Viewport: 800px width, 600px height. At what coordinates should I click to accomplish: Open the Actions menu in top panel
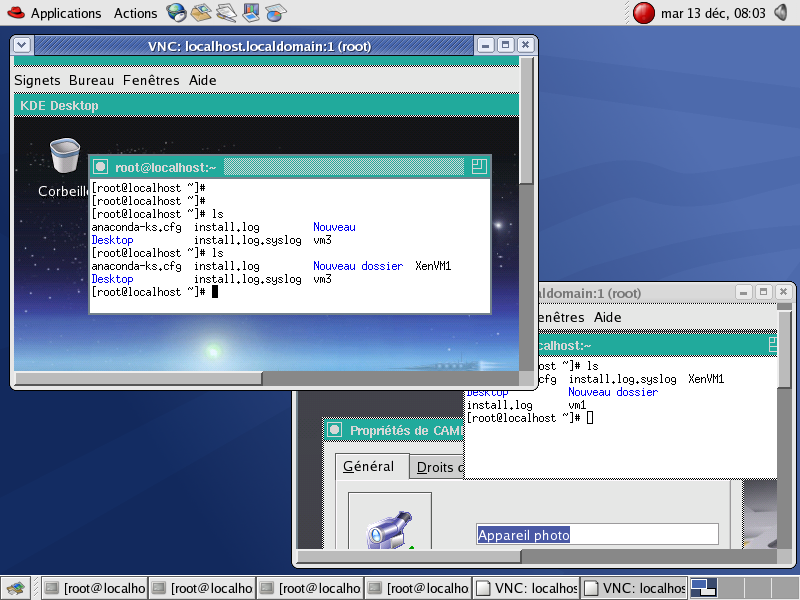tap(135, 13)
